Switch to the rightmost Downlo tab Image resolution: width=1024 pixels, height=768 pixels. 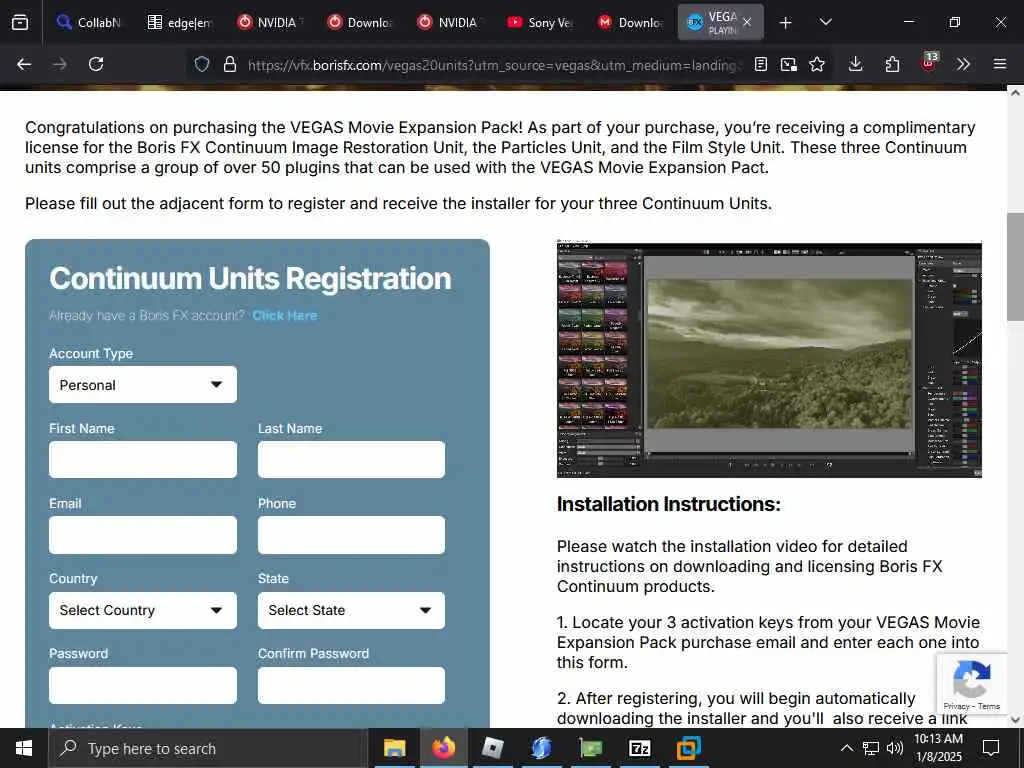[x=630, y=22]
